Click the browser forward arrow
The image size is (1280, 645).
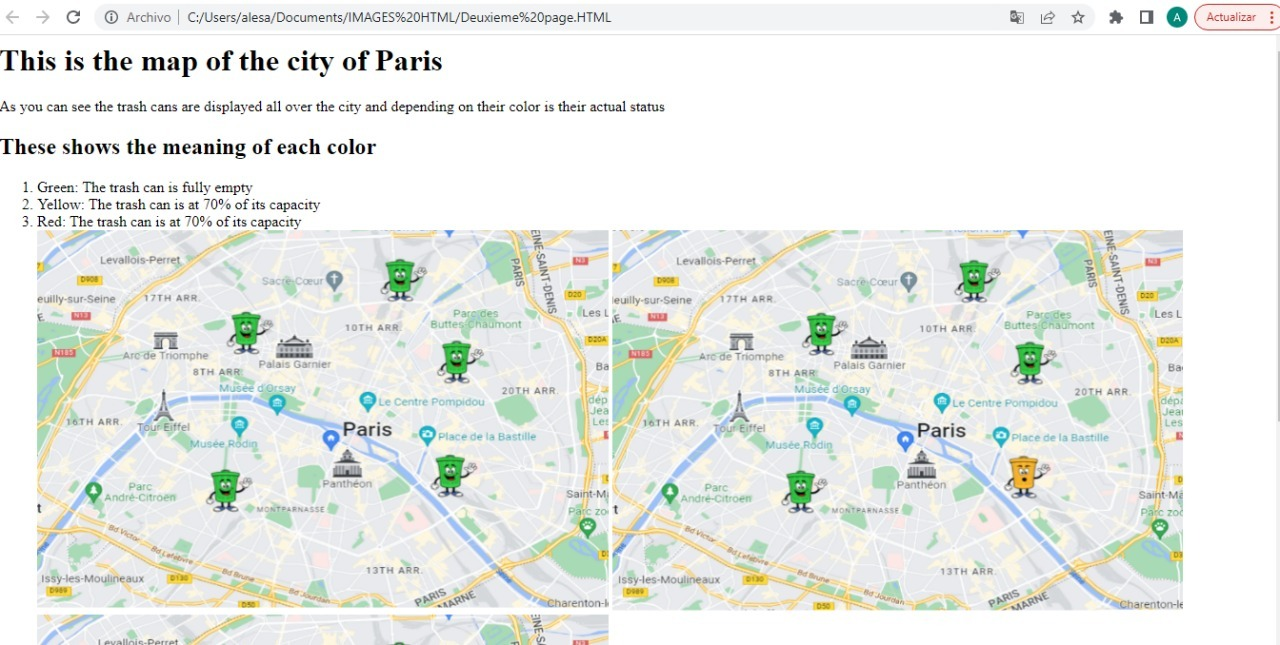[x=42, y=17]
